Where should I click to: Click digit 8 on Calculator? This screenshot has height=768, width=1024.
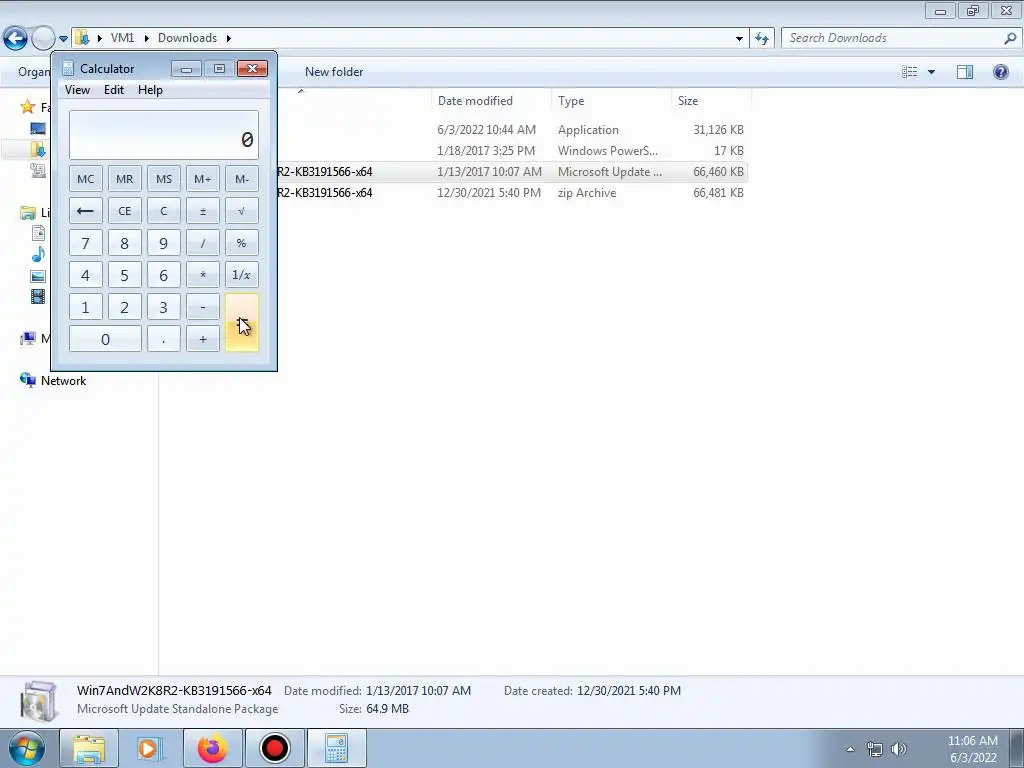tap(125, 243)
